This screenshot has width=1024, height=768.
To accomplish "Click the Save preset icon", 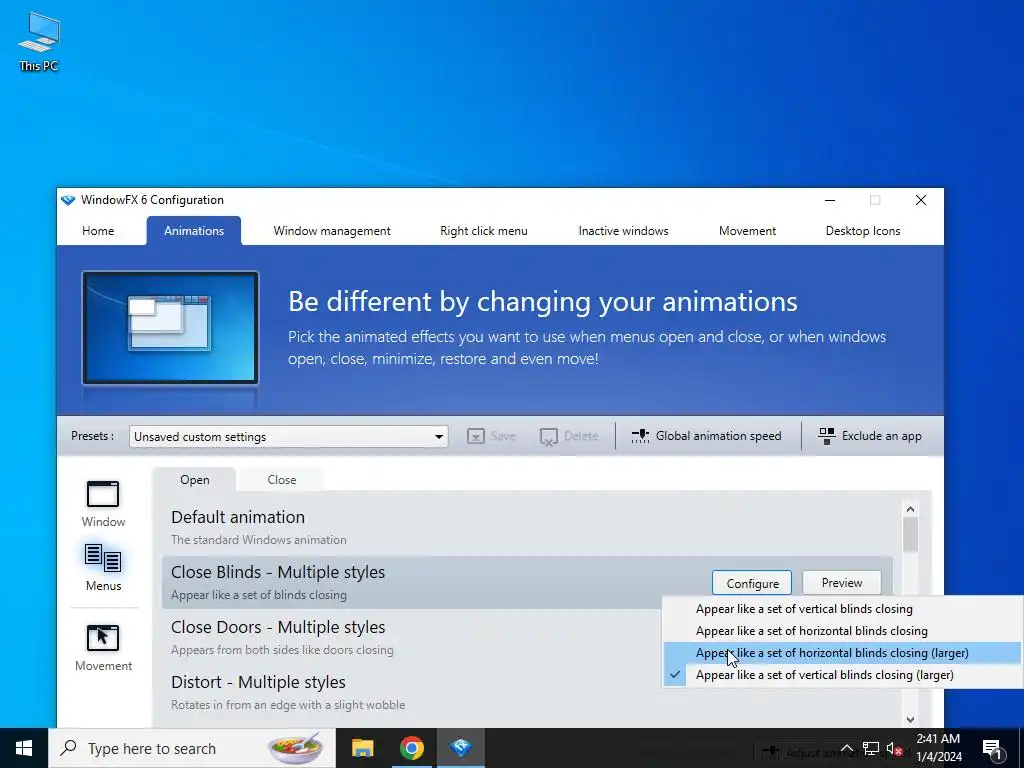I will point(476,436).
